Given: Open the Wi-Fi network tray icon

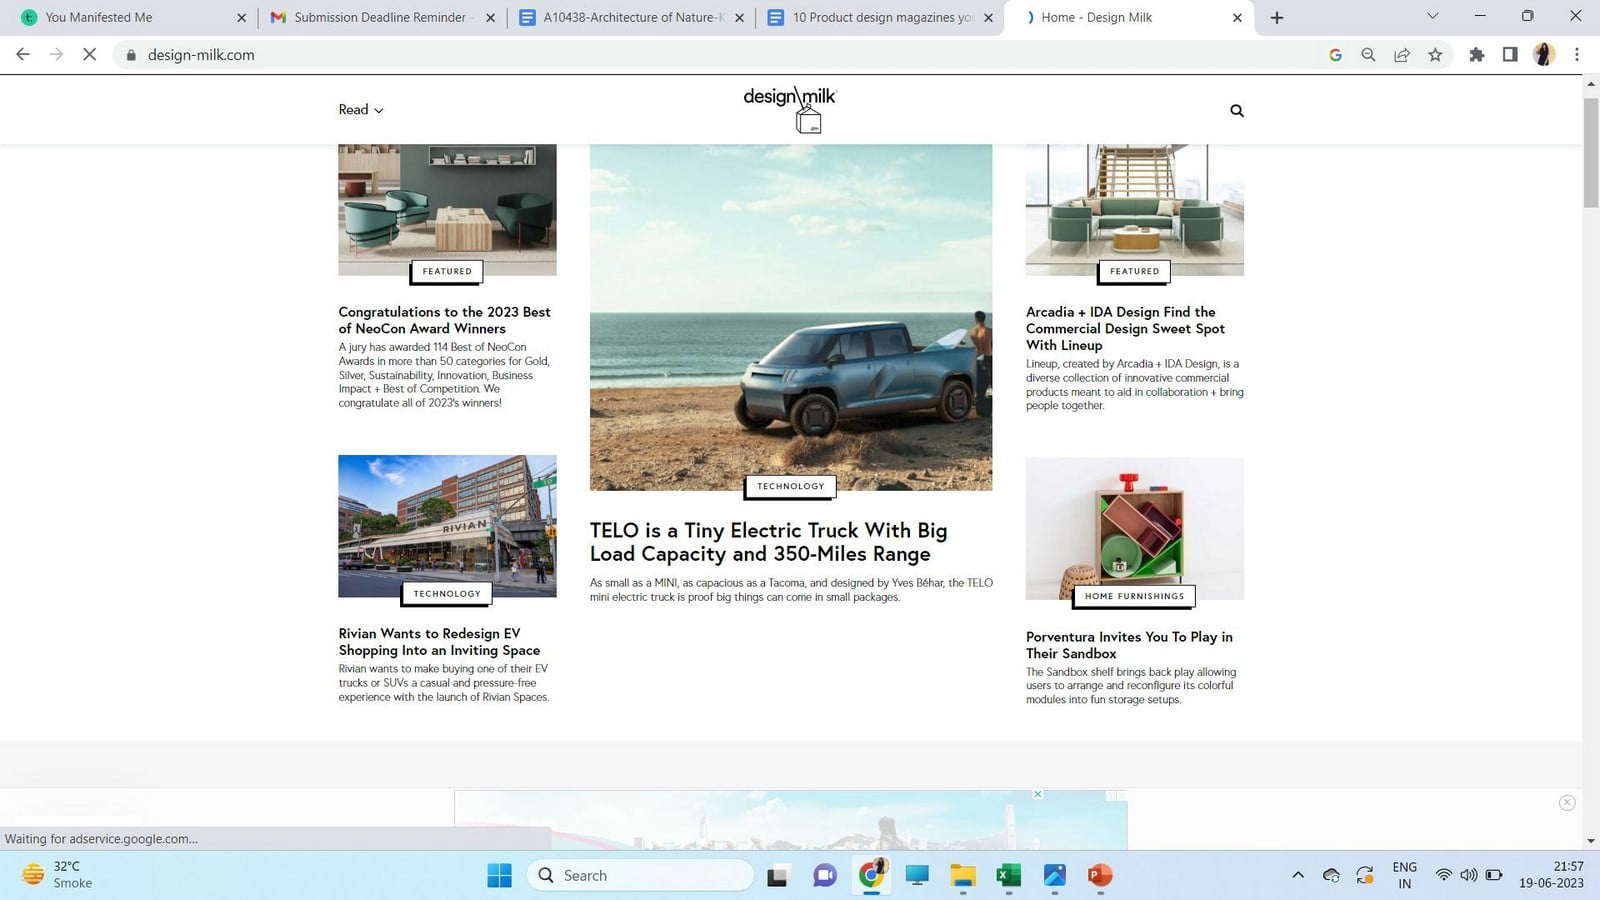Looking at the screenshot, I should click(1443, 875).
